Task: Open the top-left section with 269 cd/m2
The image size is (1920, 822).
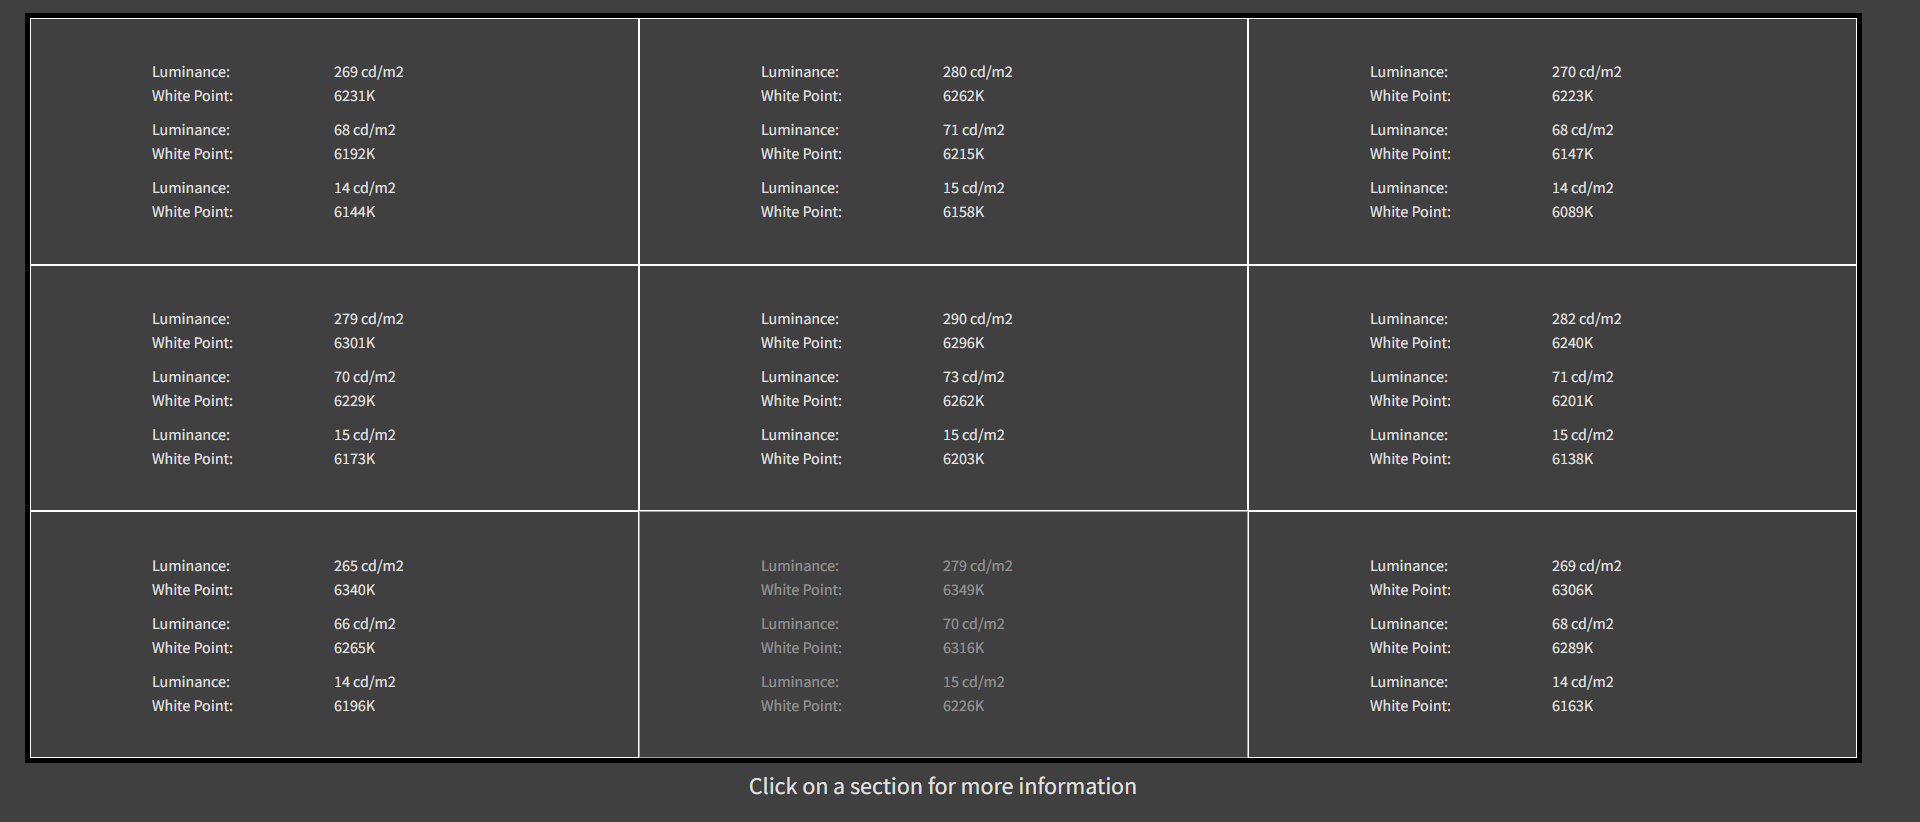Action: coord(334,142)
